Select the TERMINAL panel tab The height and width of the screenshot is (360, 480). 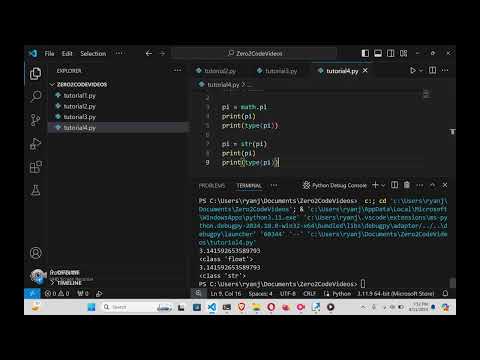coord(249,186)
